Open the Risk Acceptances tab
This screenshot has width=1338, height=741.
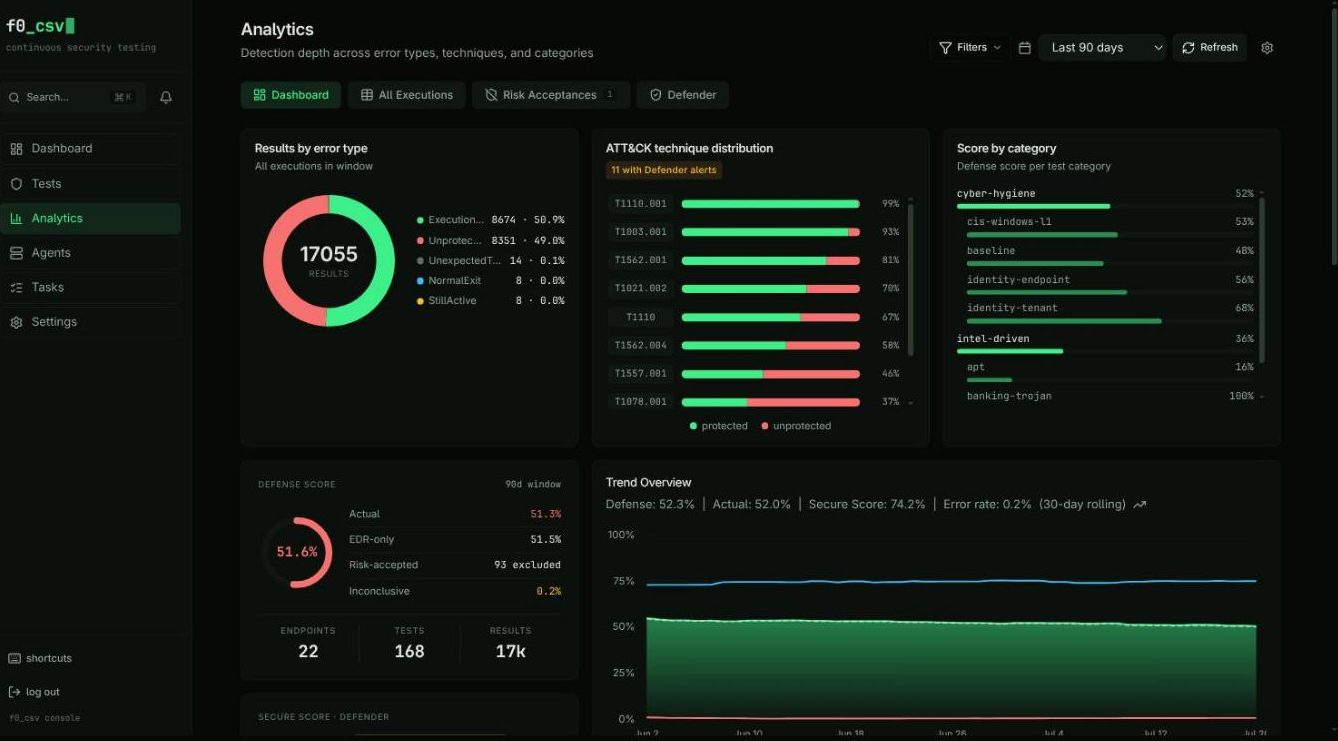(x=551, y=95)
